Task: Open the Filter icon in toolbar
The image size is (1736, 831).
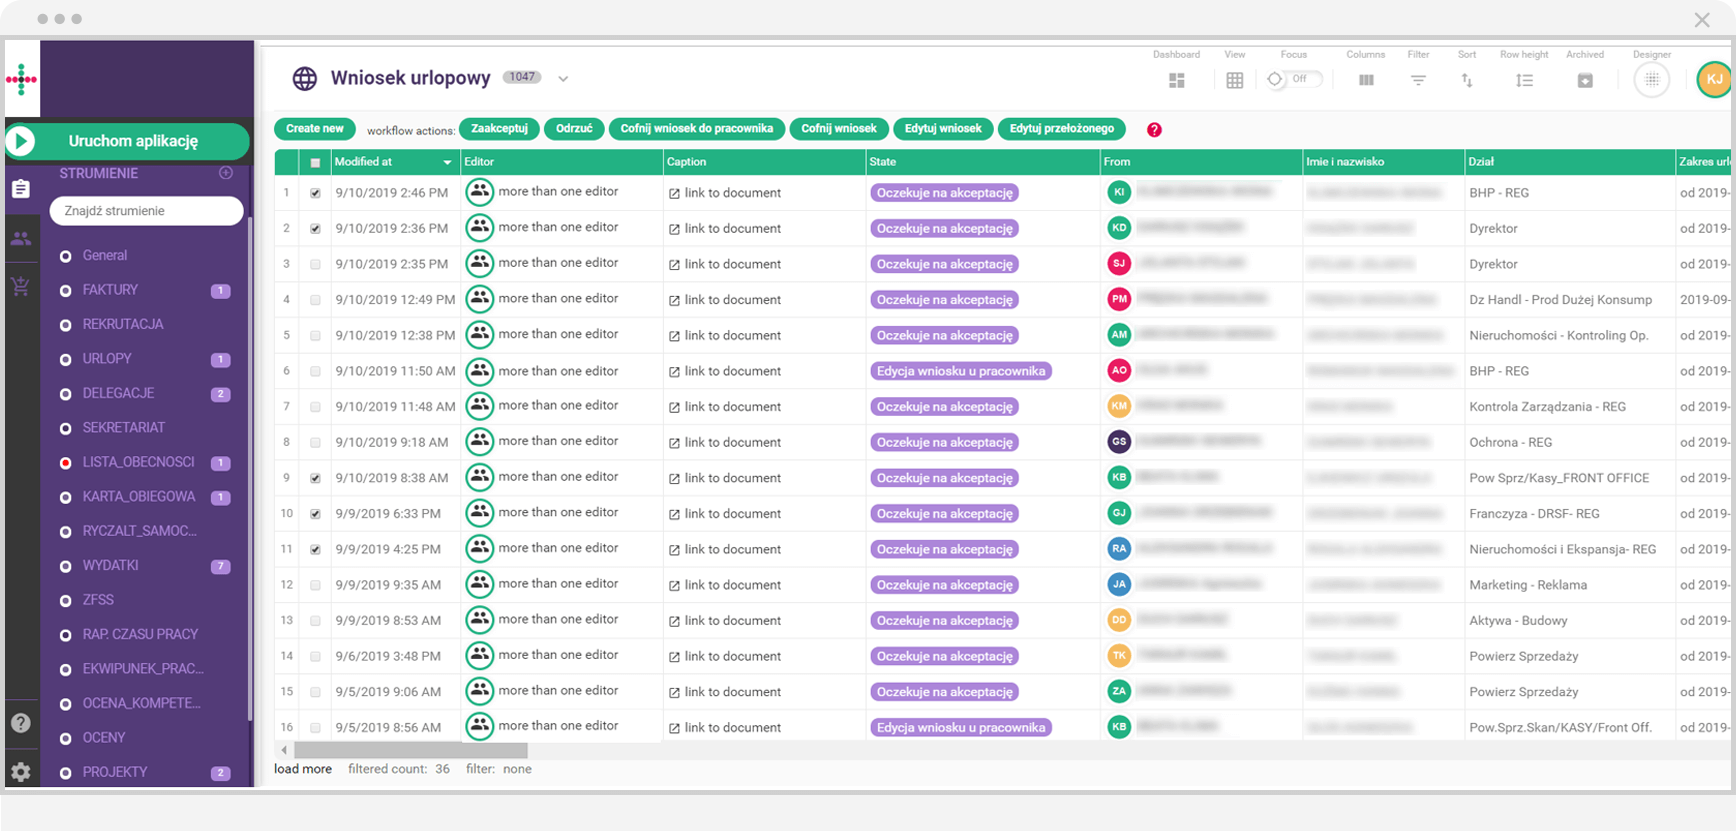Action: pyautogui.click(x=1417, y=80)
